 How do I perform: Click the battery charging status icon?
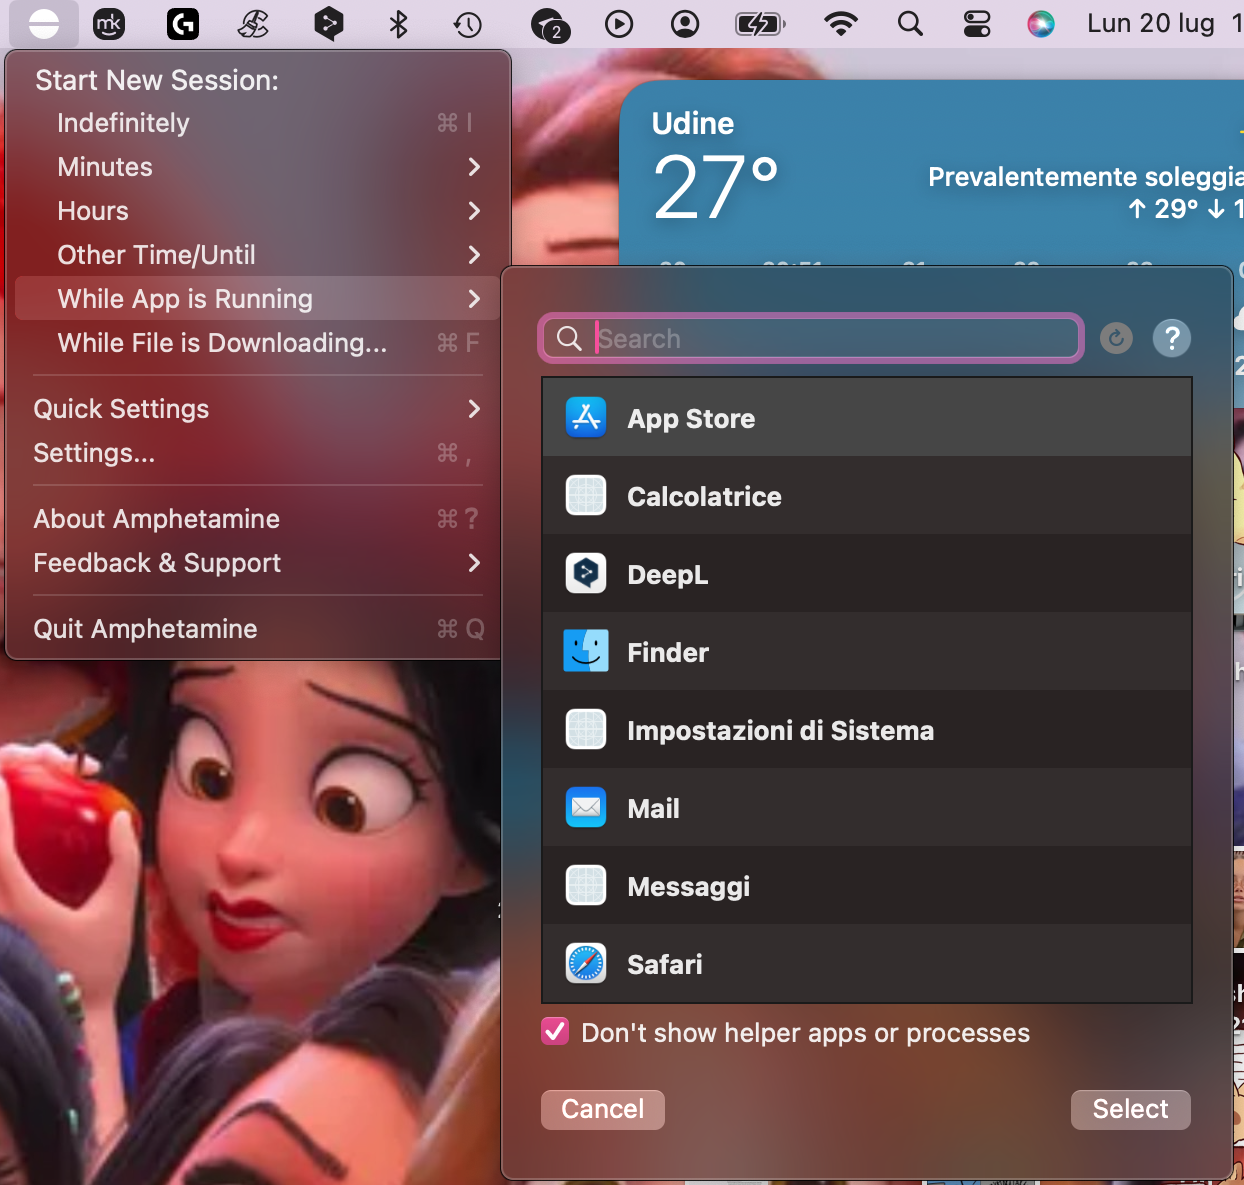[760, 23]
